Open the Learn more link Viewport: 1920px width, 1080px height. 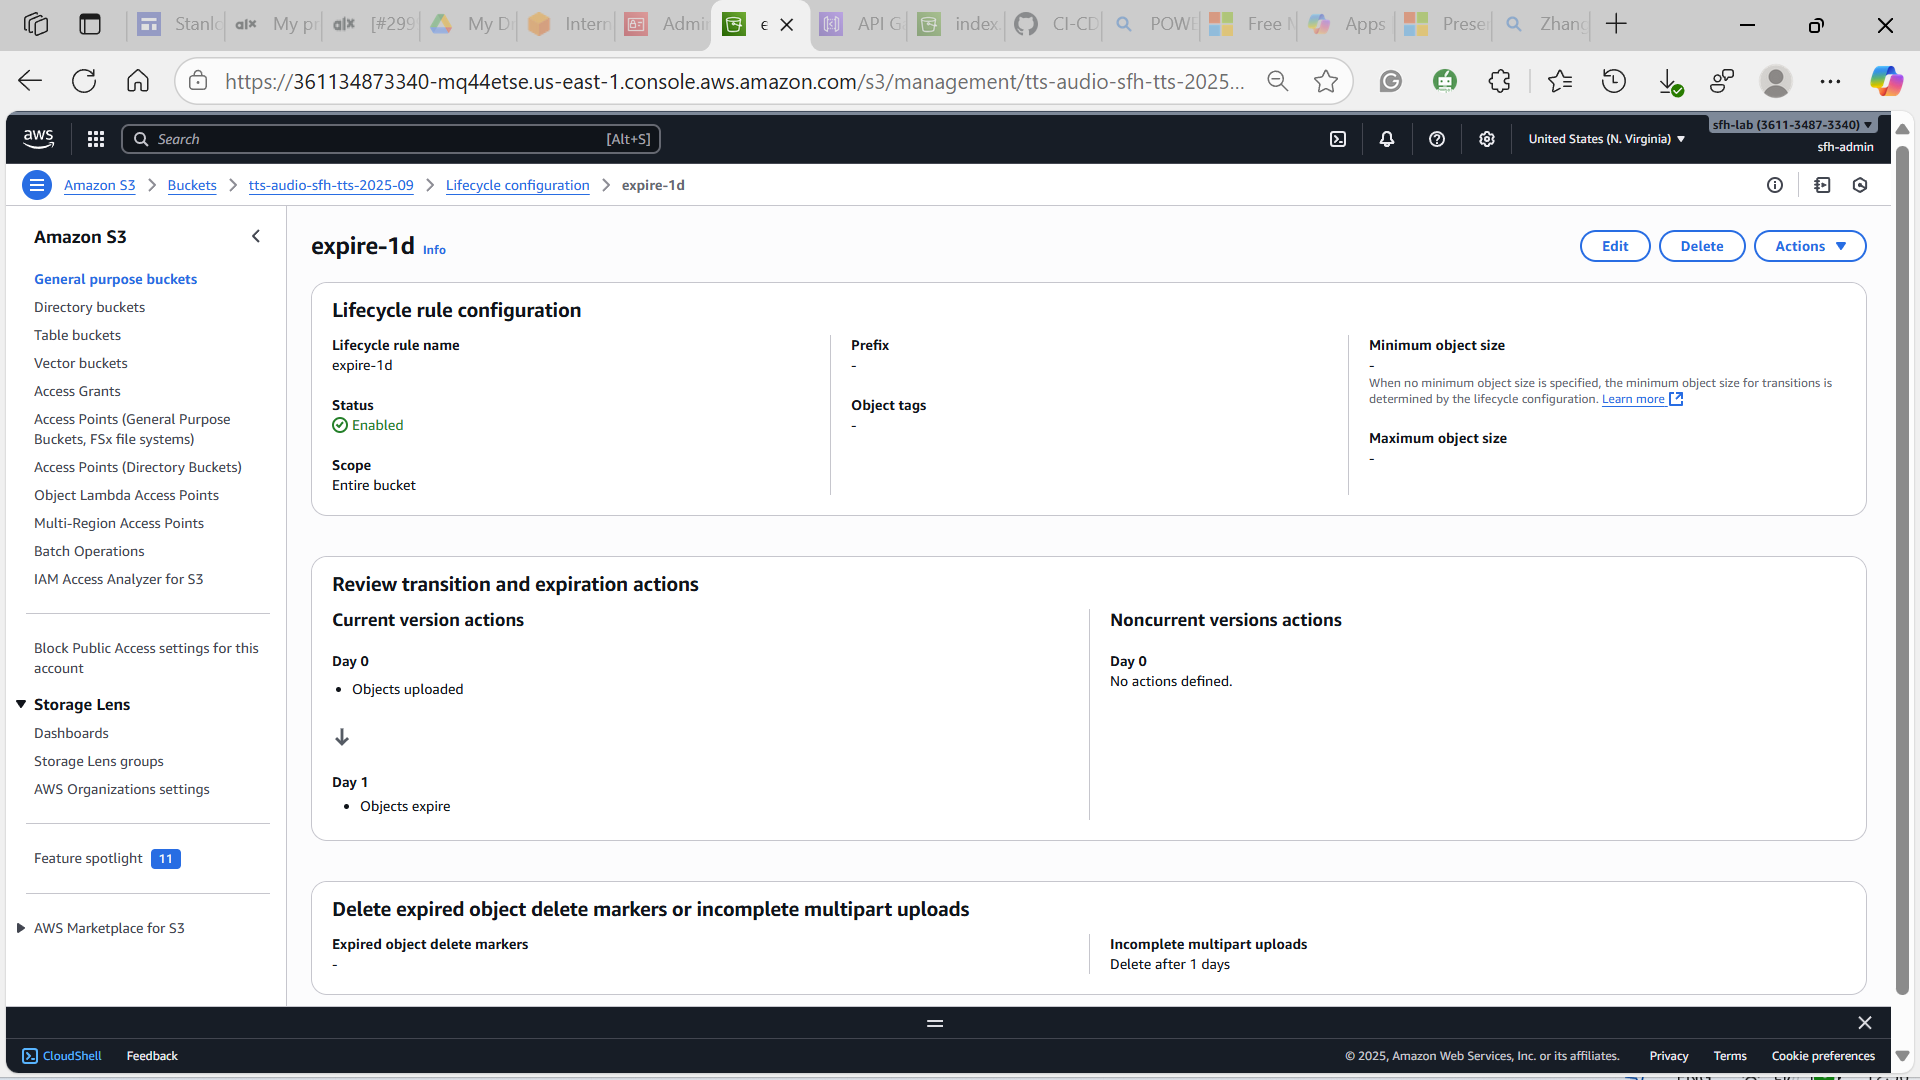coord(1642,399)
